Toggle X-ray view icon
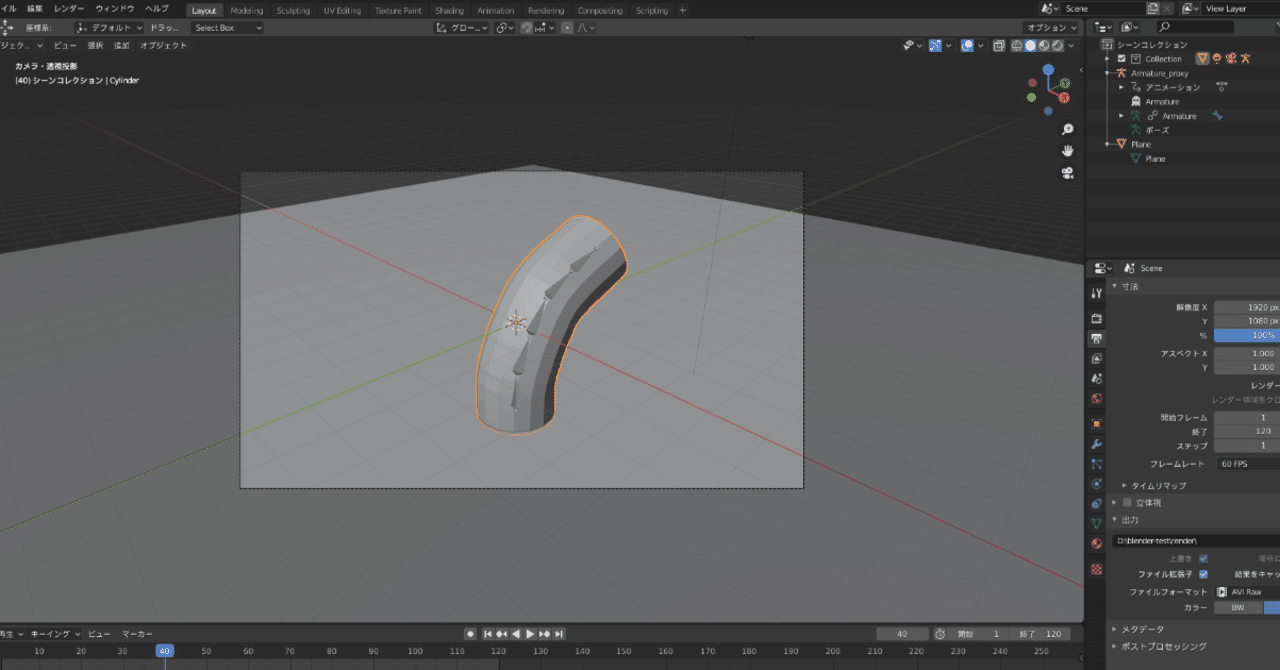1280x670 pixels. (999, 45)
